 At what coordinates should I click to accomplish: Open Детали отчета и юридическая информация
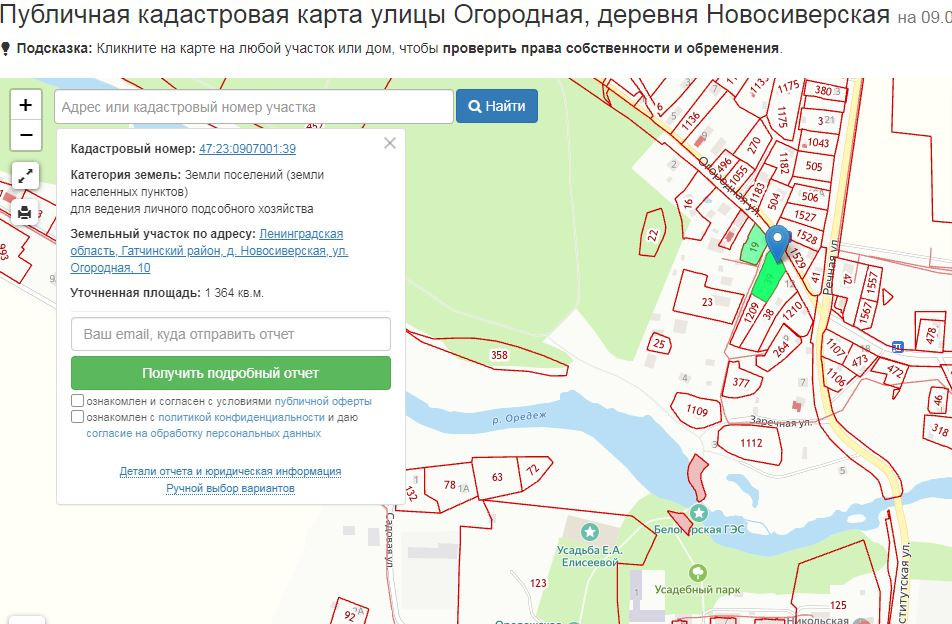[230, 472]
